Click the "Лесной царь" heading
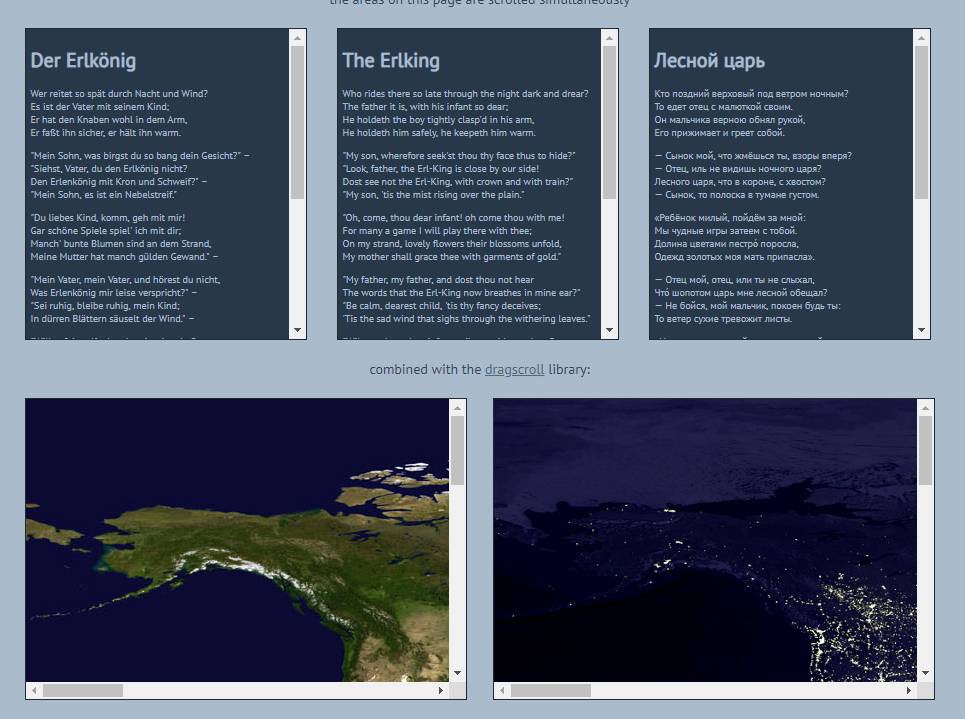This screenshot has height=719, width=965. click(x=709, y=60)
